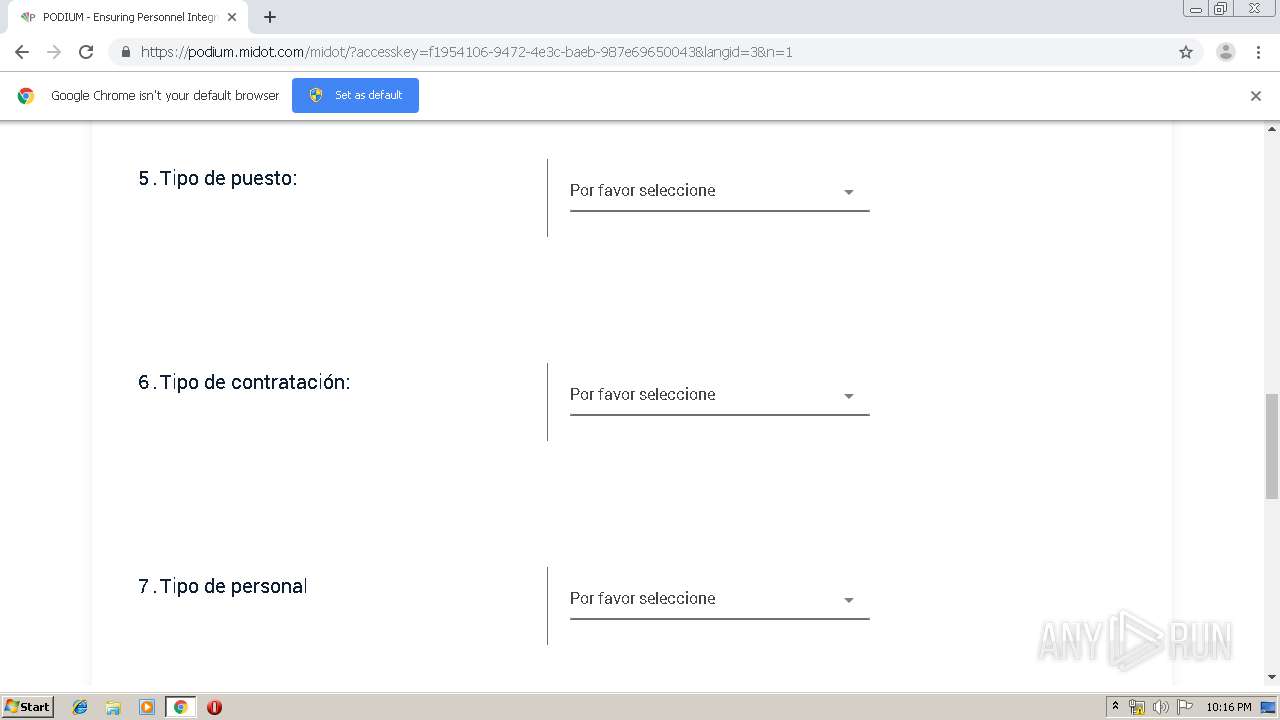Set Chrome as default browser
The image size is (1280, 720).
point(355,95)
